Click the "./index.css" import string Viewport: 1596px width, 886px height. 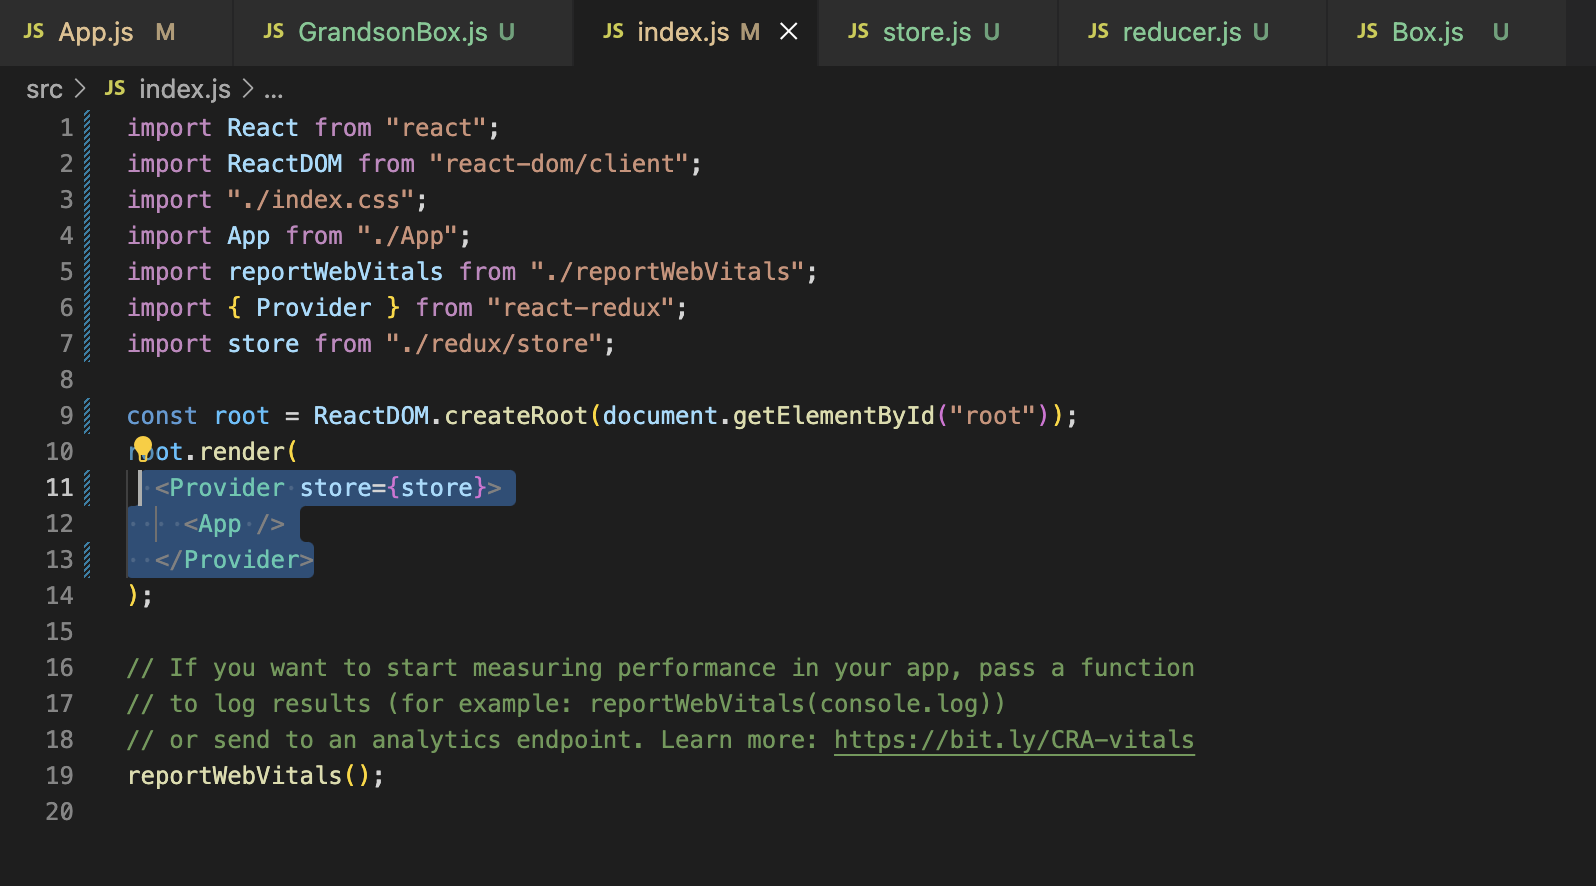[x=321, y=200]
